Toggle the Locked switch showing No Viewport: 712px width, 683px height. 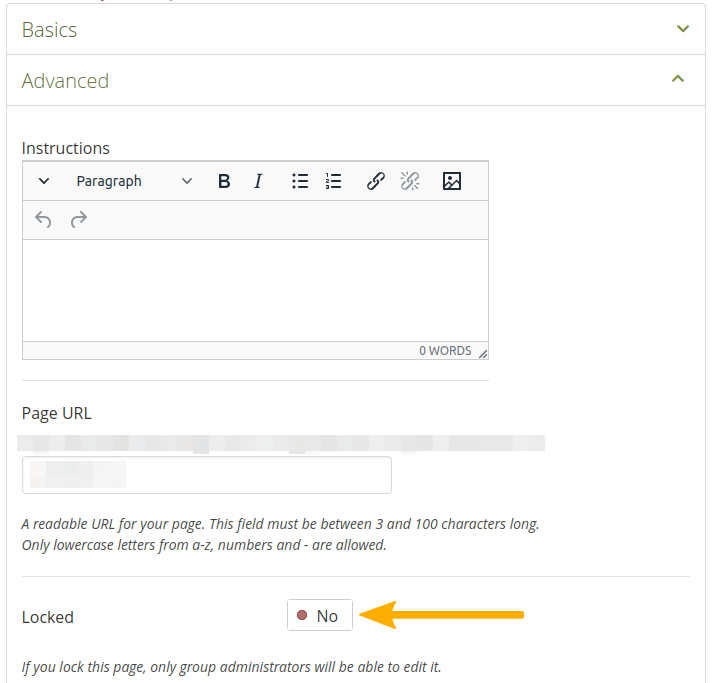coord(319,616)
